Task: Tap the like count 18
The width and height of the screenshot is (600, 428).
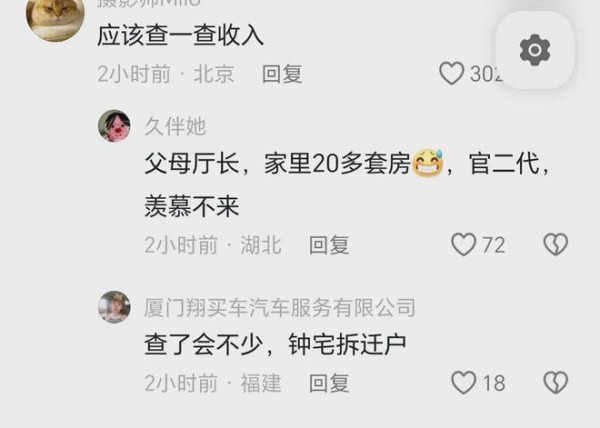Action: click(x=494, y=383)
